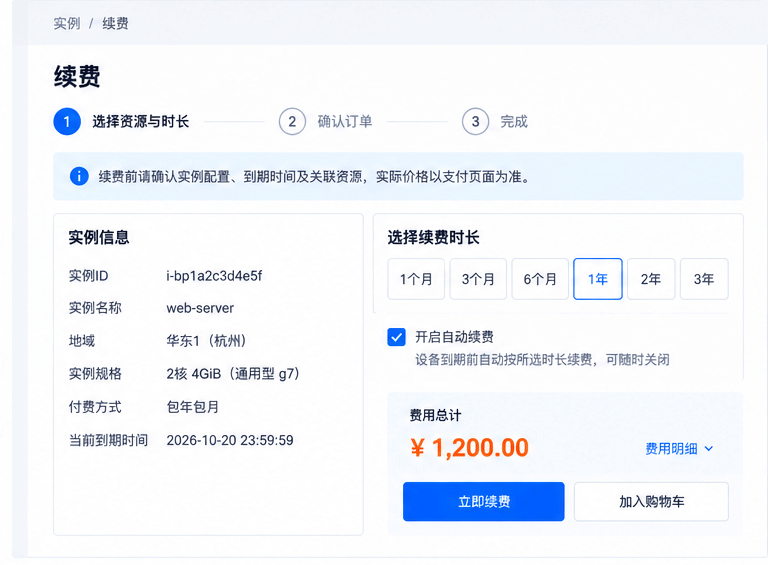Click step 1 circle 选择资源与时长
Image resolution: width=768 pixels, height=565 pixels.
click(67, 121)
